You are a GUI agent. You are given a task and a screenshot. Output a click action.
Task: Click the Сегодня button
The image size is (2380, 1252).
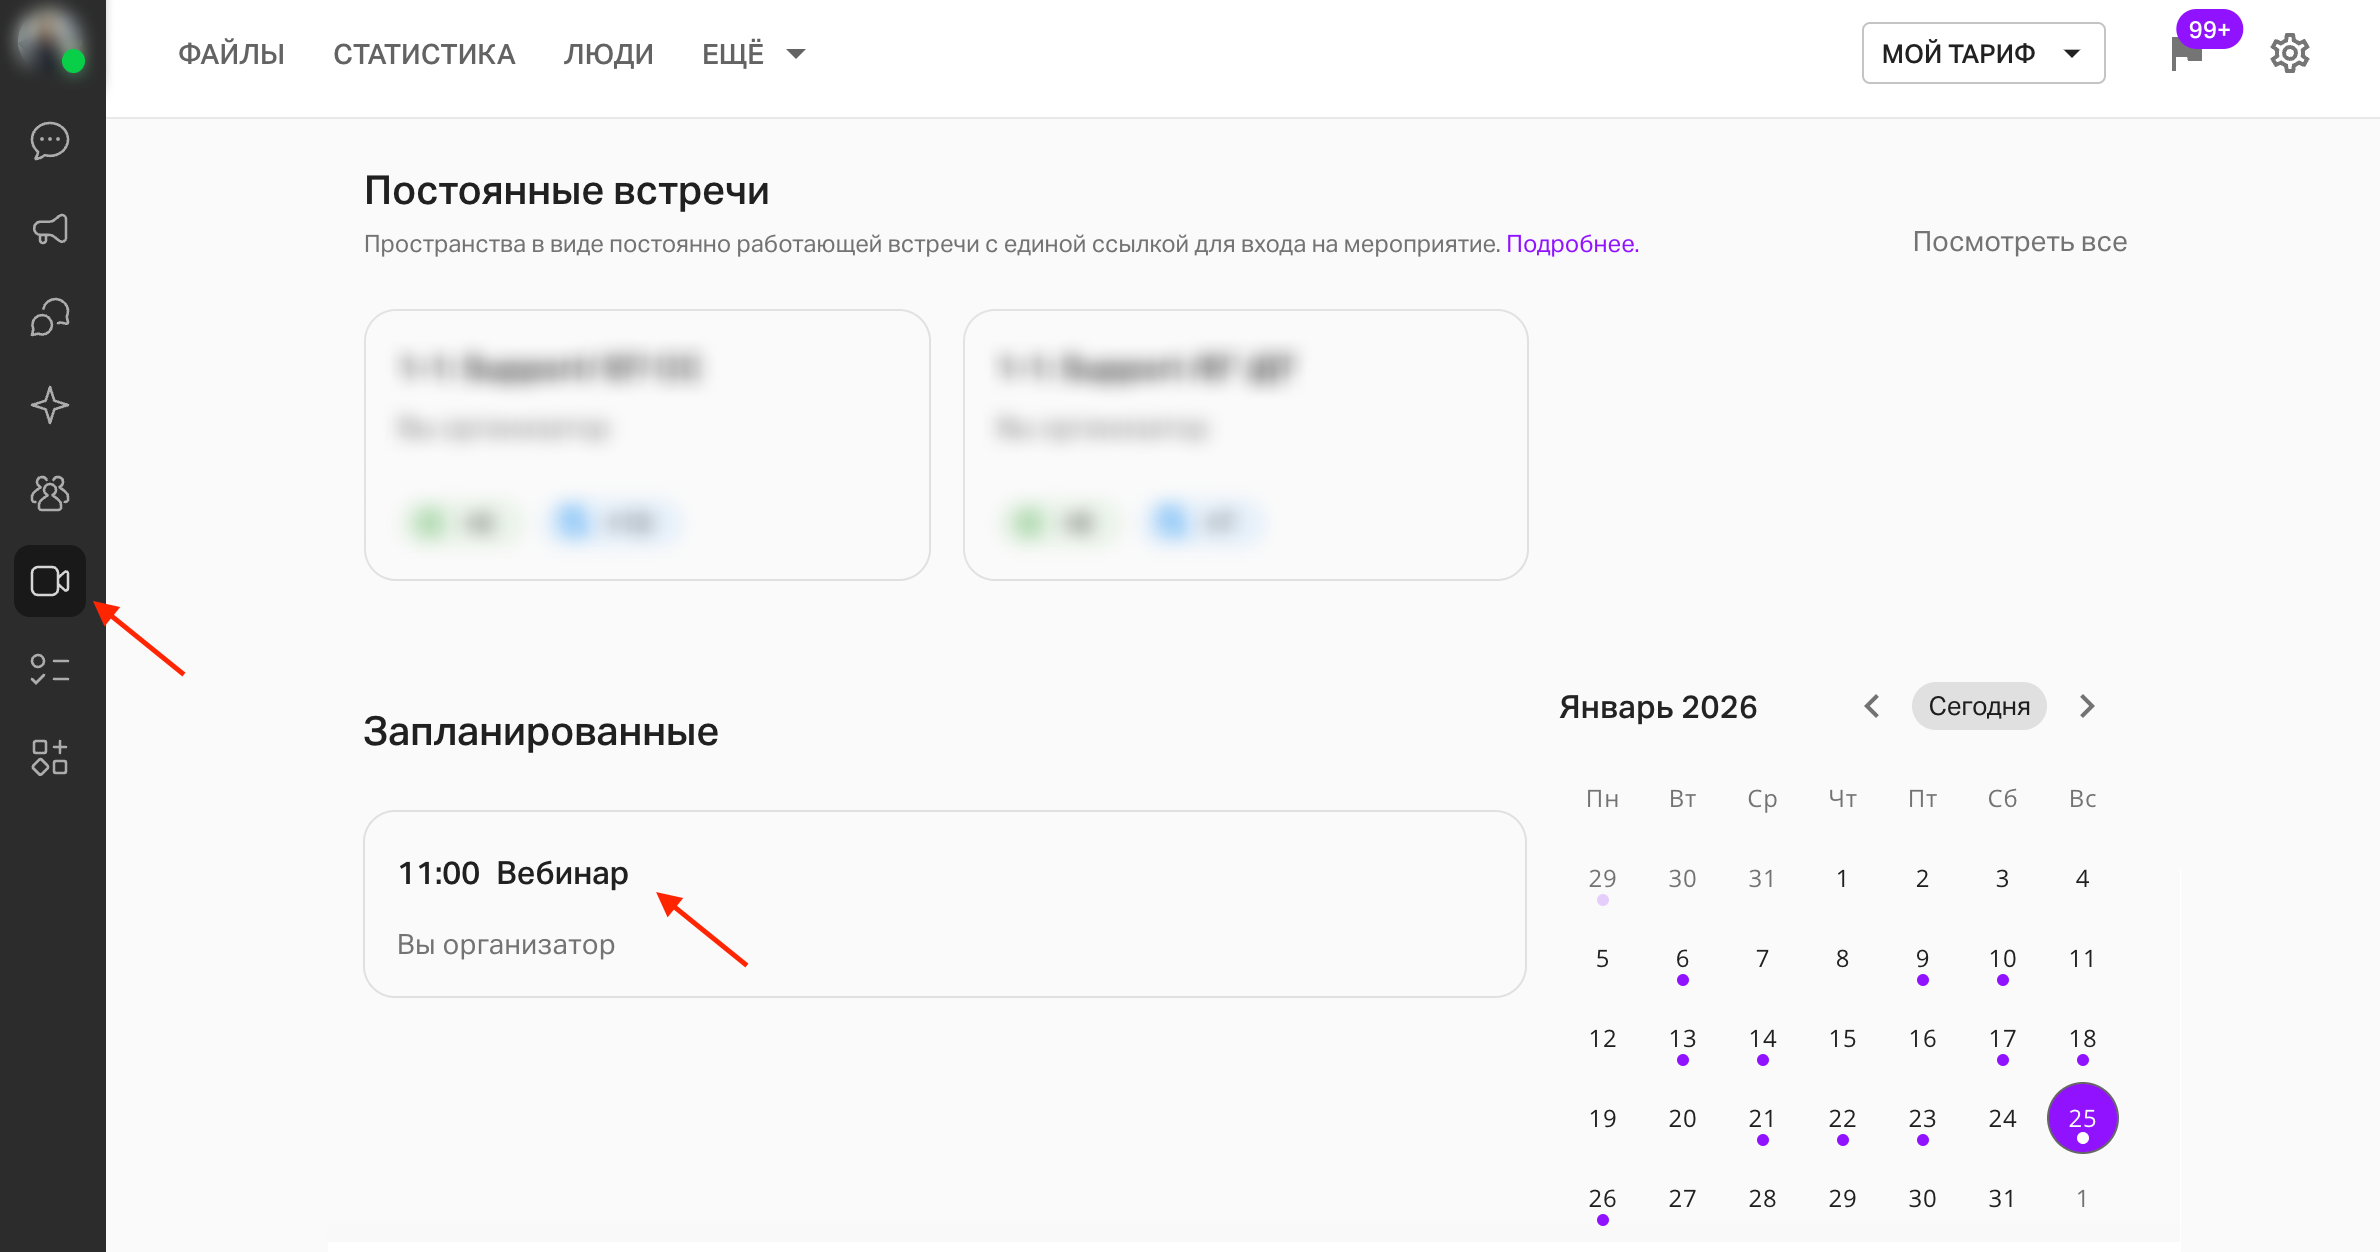[x=1979, y=707]
